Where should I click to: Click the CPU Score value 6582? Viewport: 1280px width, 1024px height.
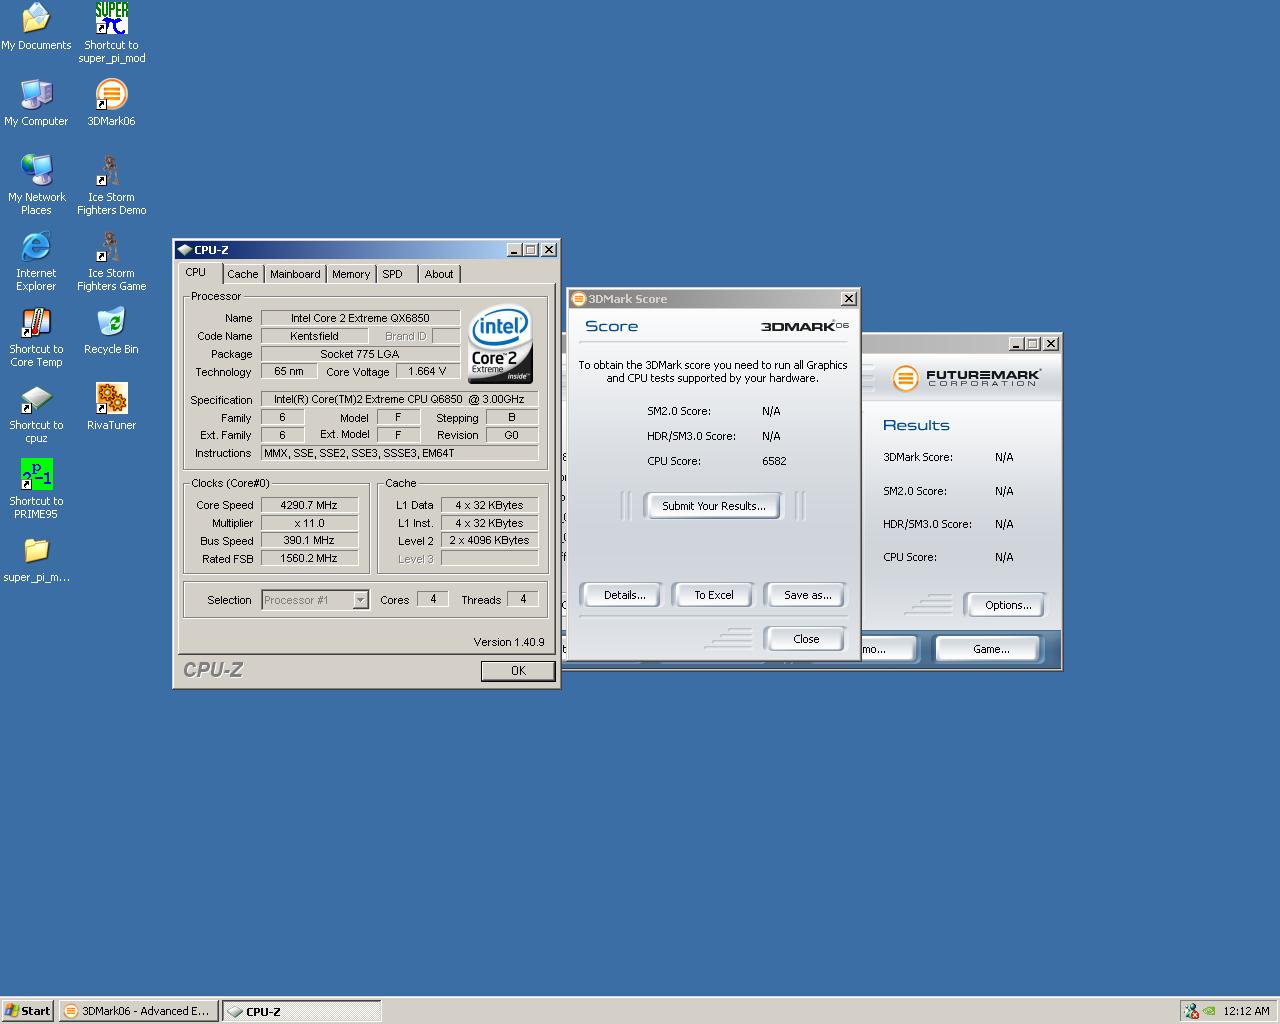point(774,461)
